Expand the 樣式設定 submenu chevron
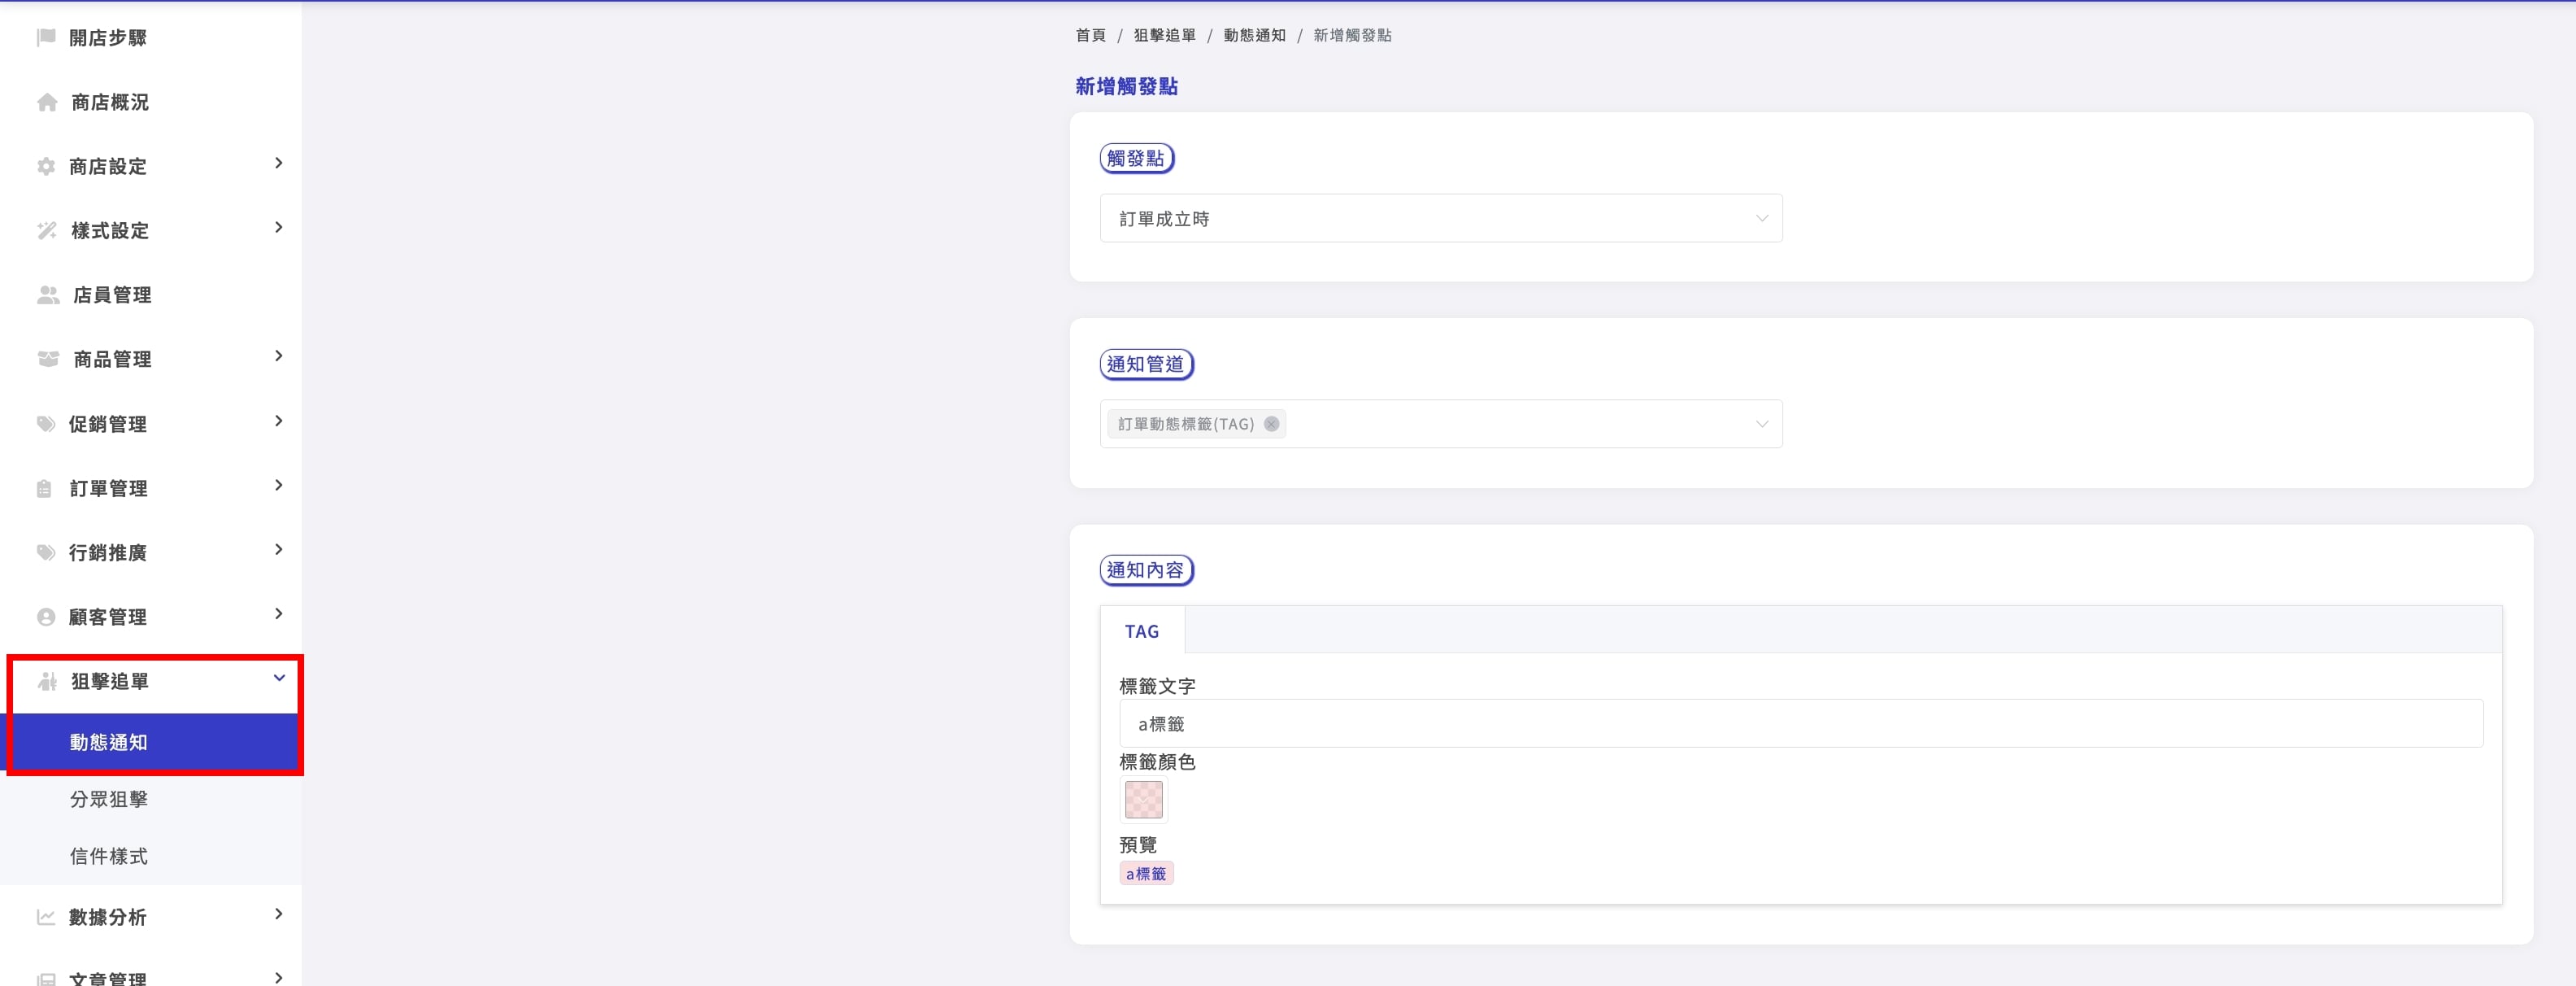Image resolution: width=2576 pixels, height=986 pixels. point(279,227)
